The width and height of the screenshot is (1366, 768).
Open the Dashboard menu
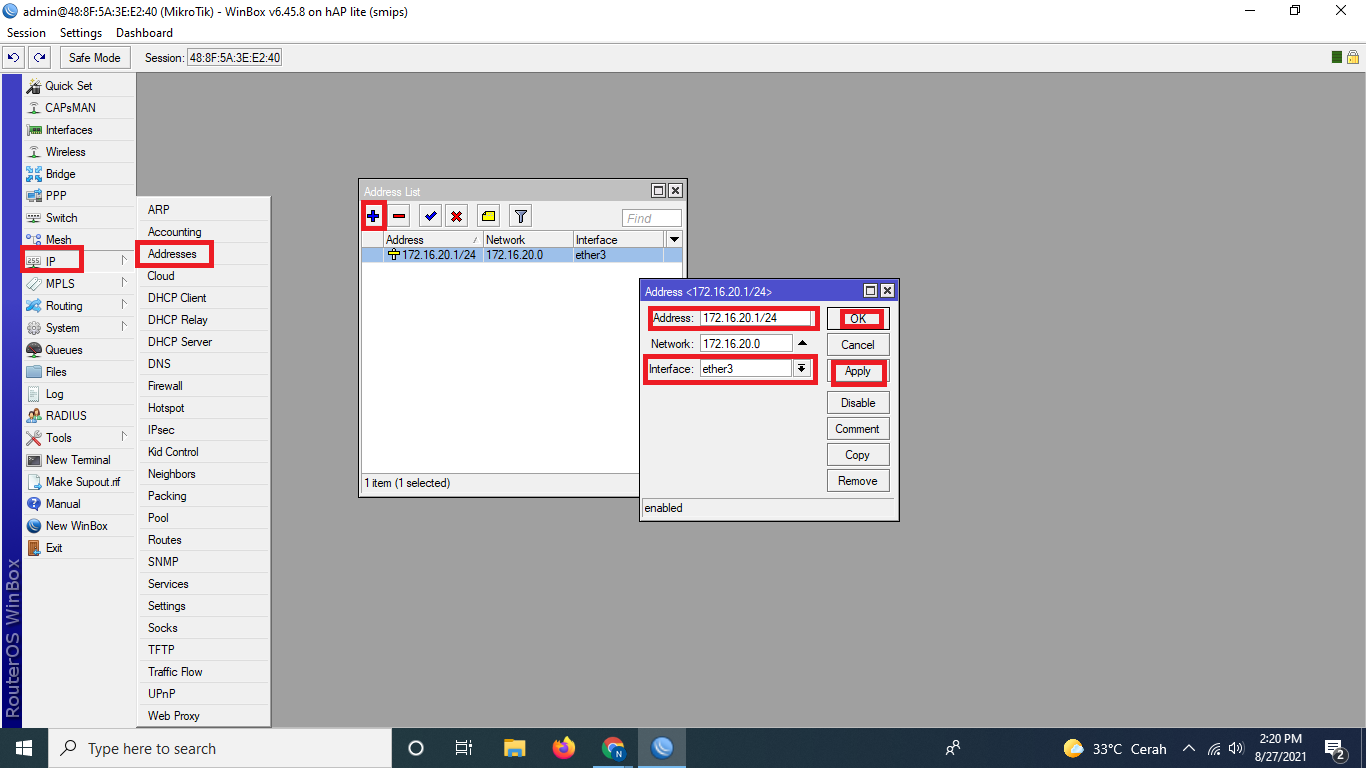144,33
